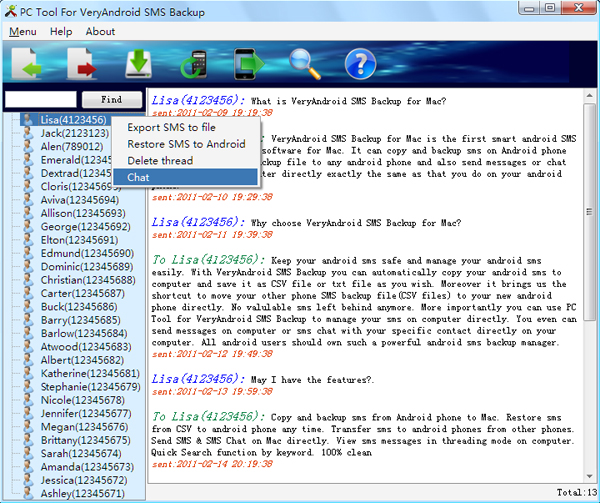Open help via blue question mark icon
This screenshot has width=600, height=503.
[360, 64]
